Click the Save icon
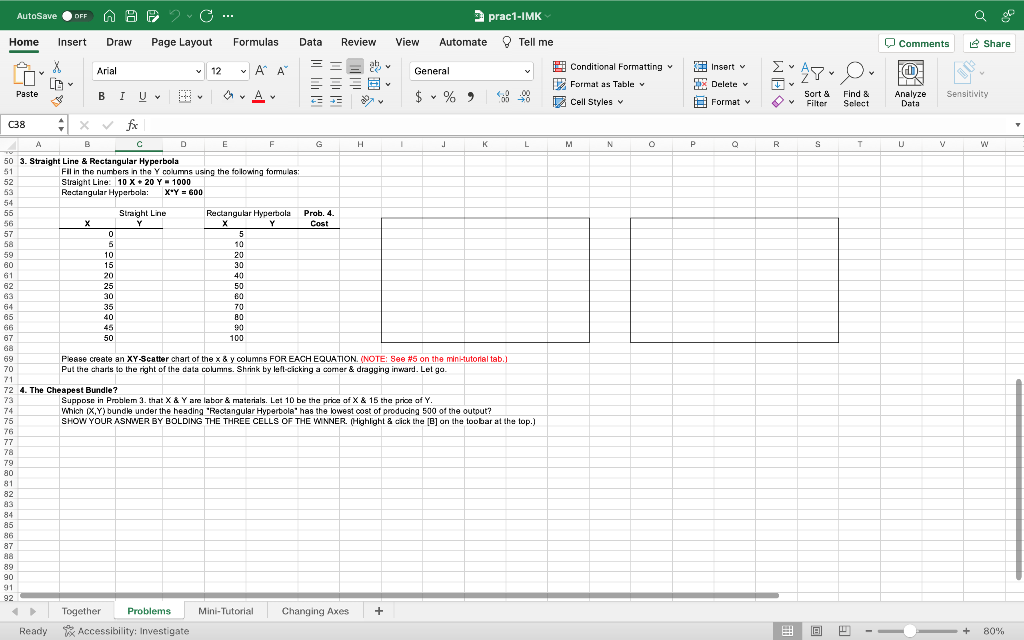This screenshot has height=640, width=1024. [x=131, y=16]
